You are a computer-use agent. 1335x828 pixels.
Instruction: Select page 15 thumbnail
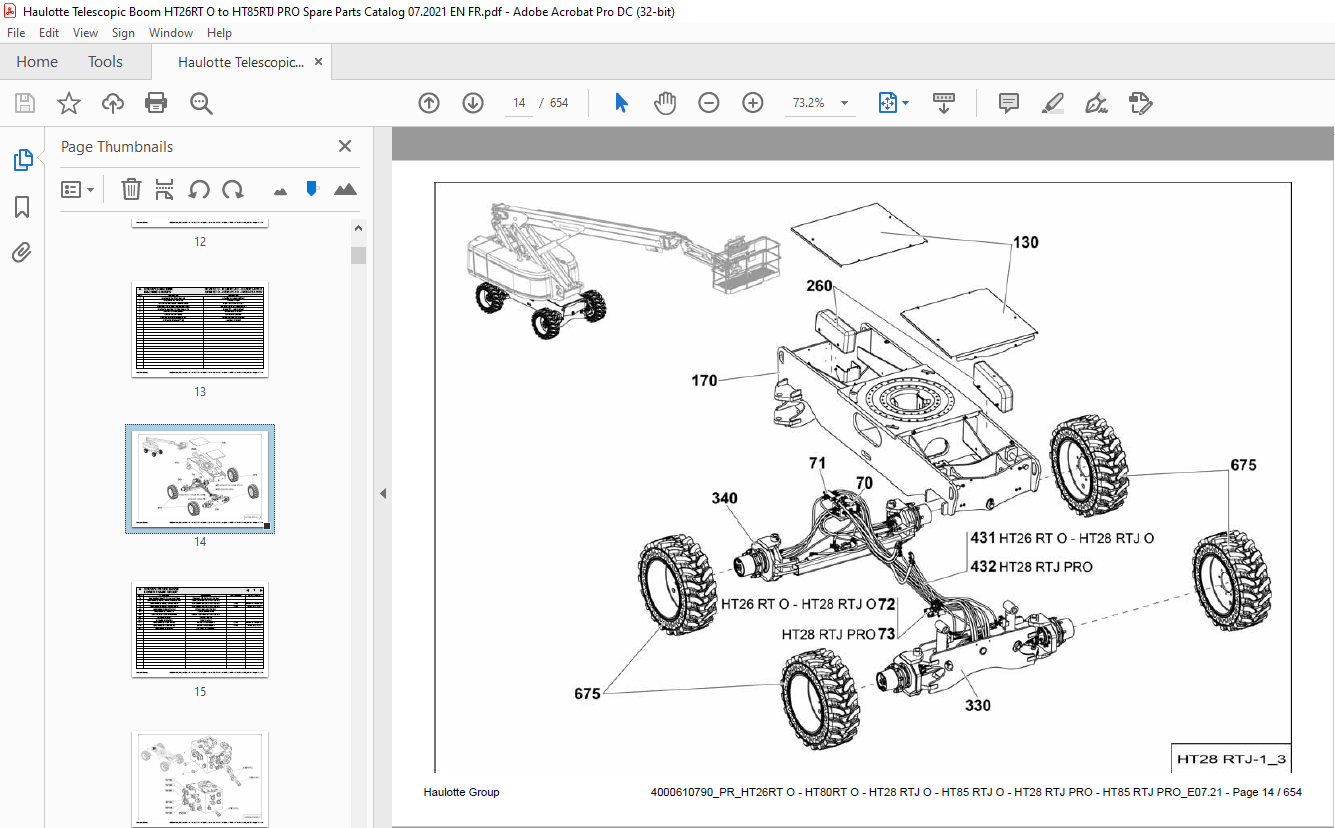coord(200,629)
